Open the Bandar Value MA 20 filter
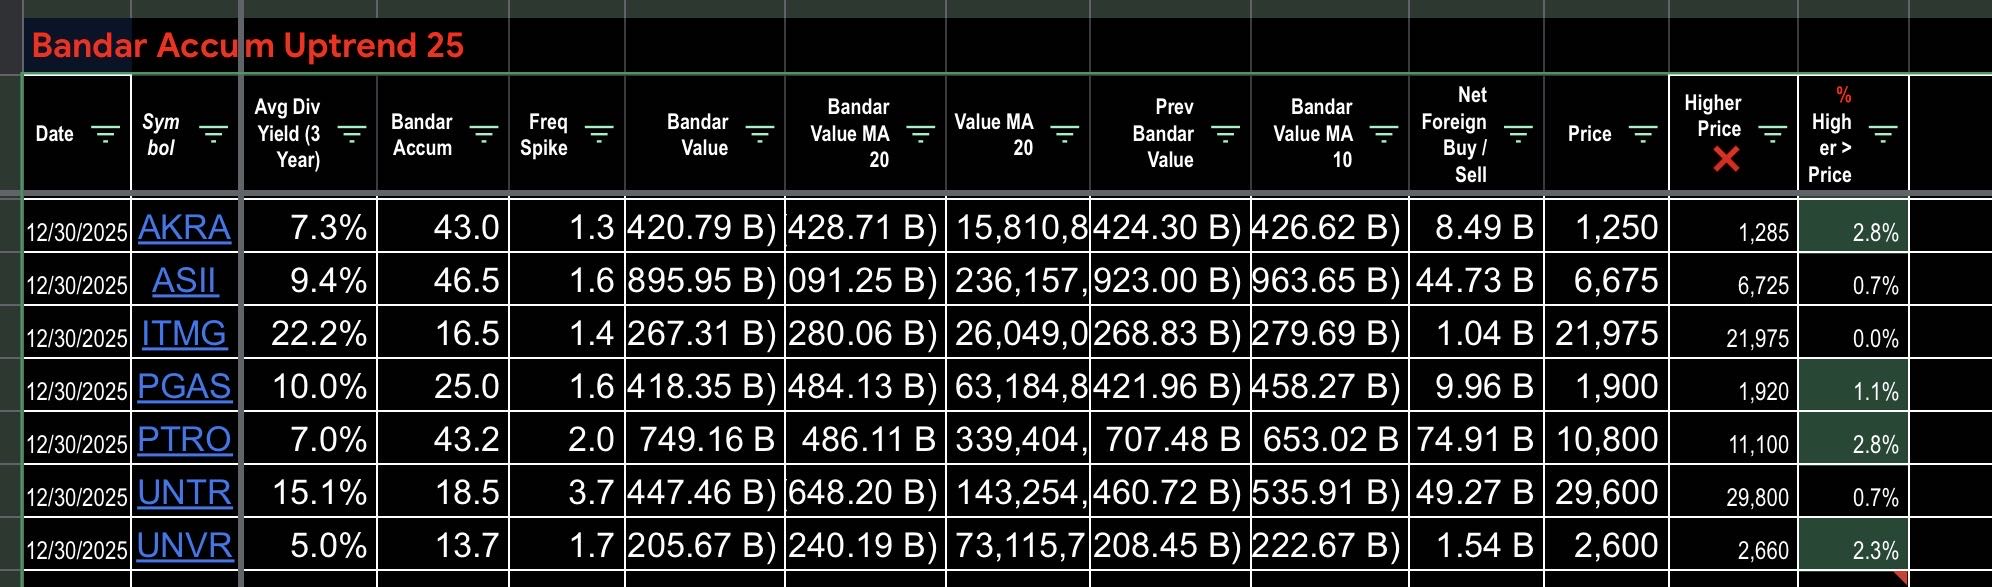1992x587 pixels. pos(920,134)
